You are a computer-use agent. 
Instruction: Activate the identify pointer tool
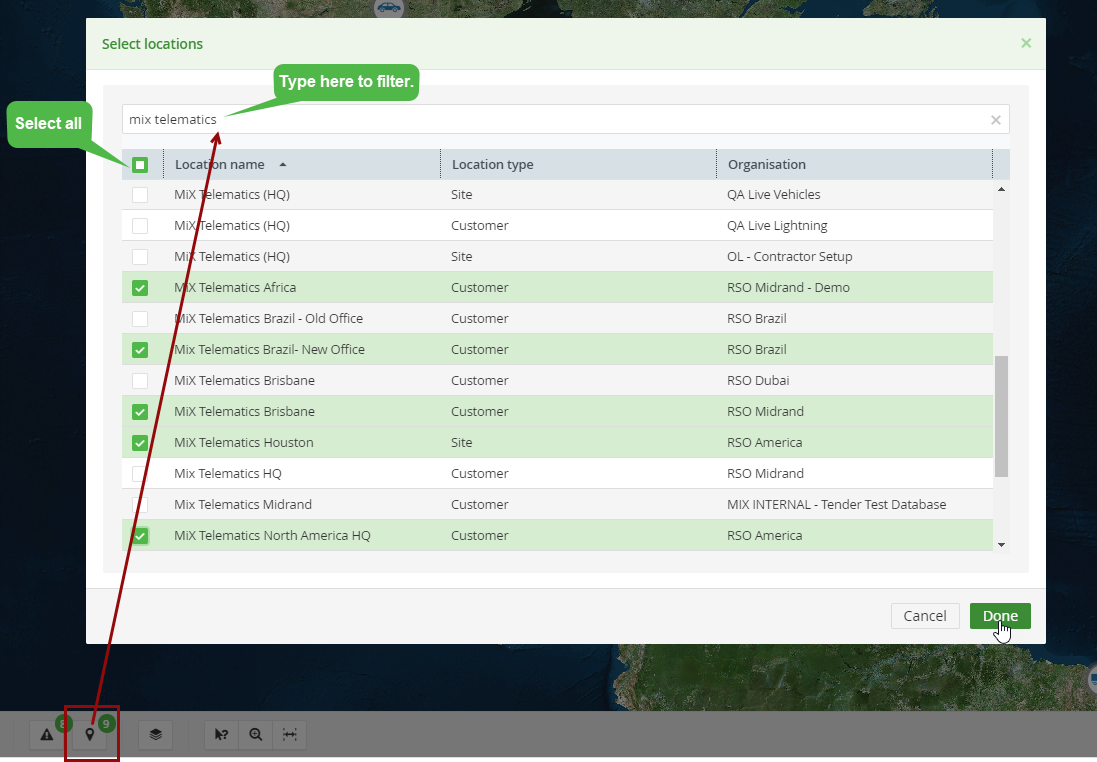pos(221,734)
